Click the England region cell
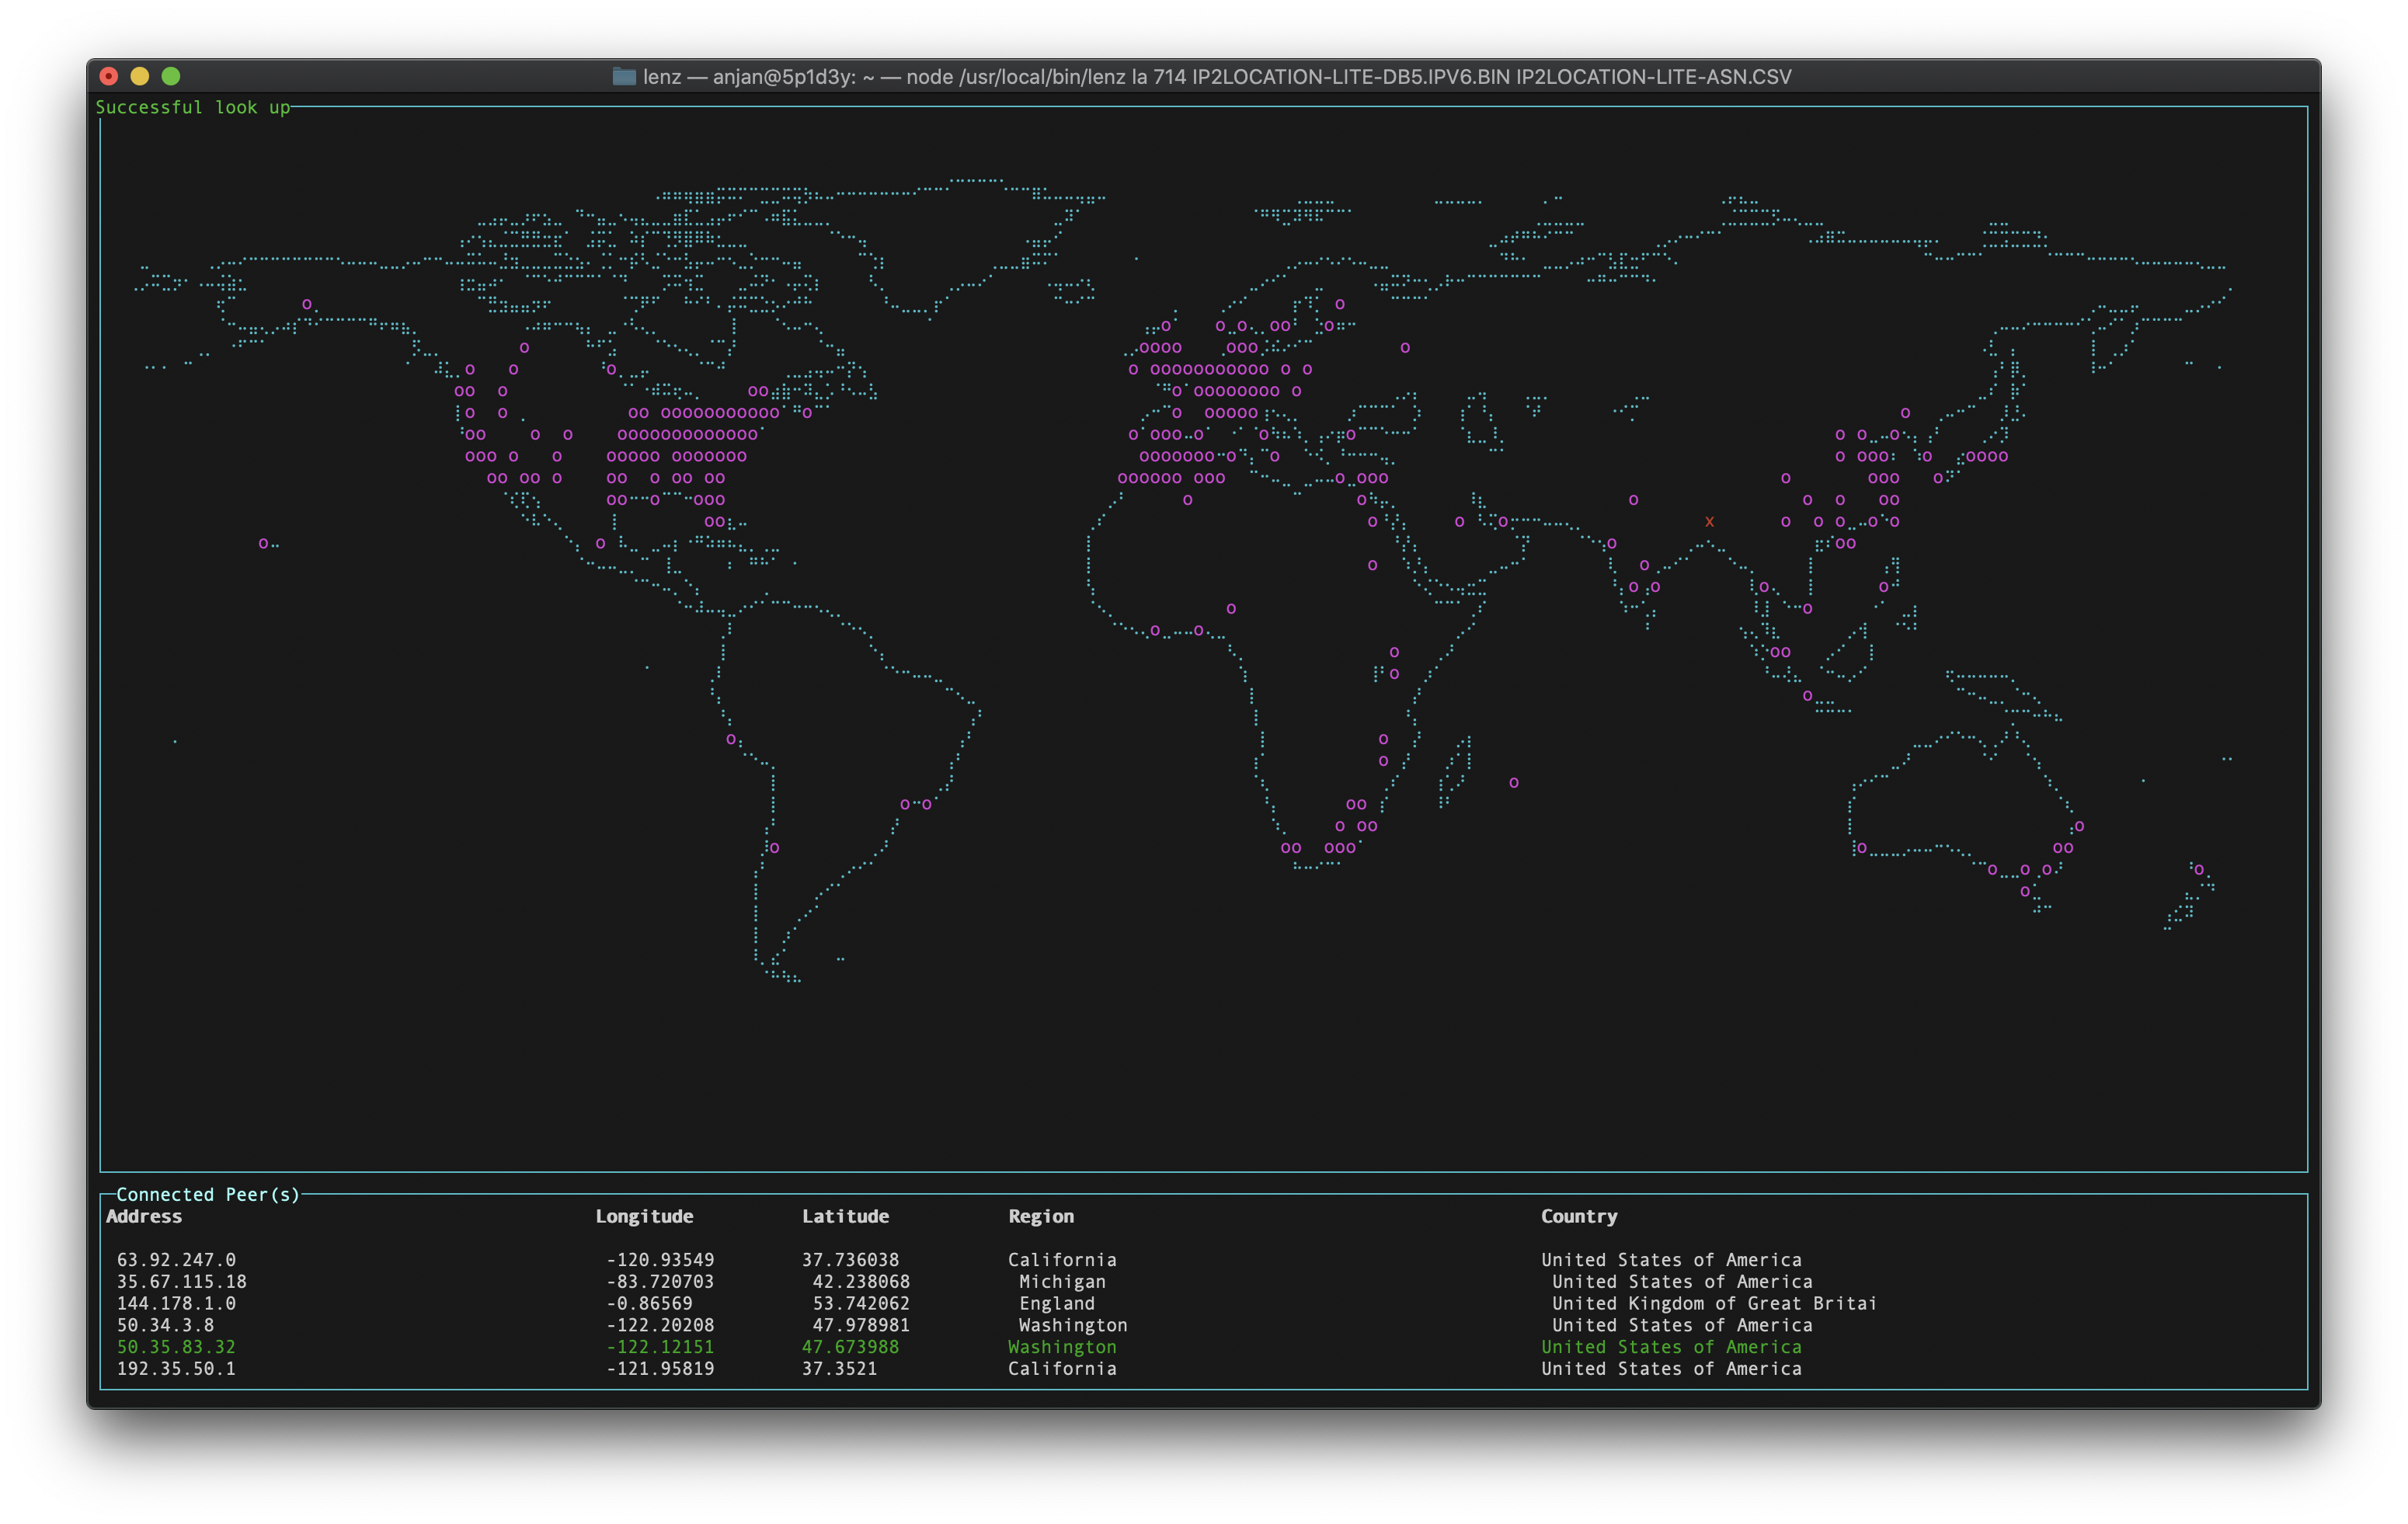 click(x=1057, y=1304)
